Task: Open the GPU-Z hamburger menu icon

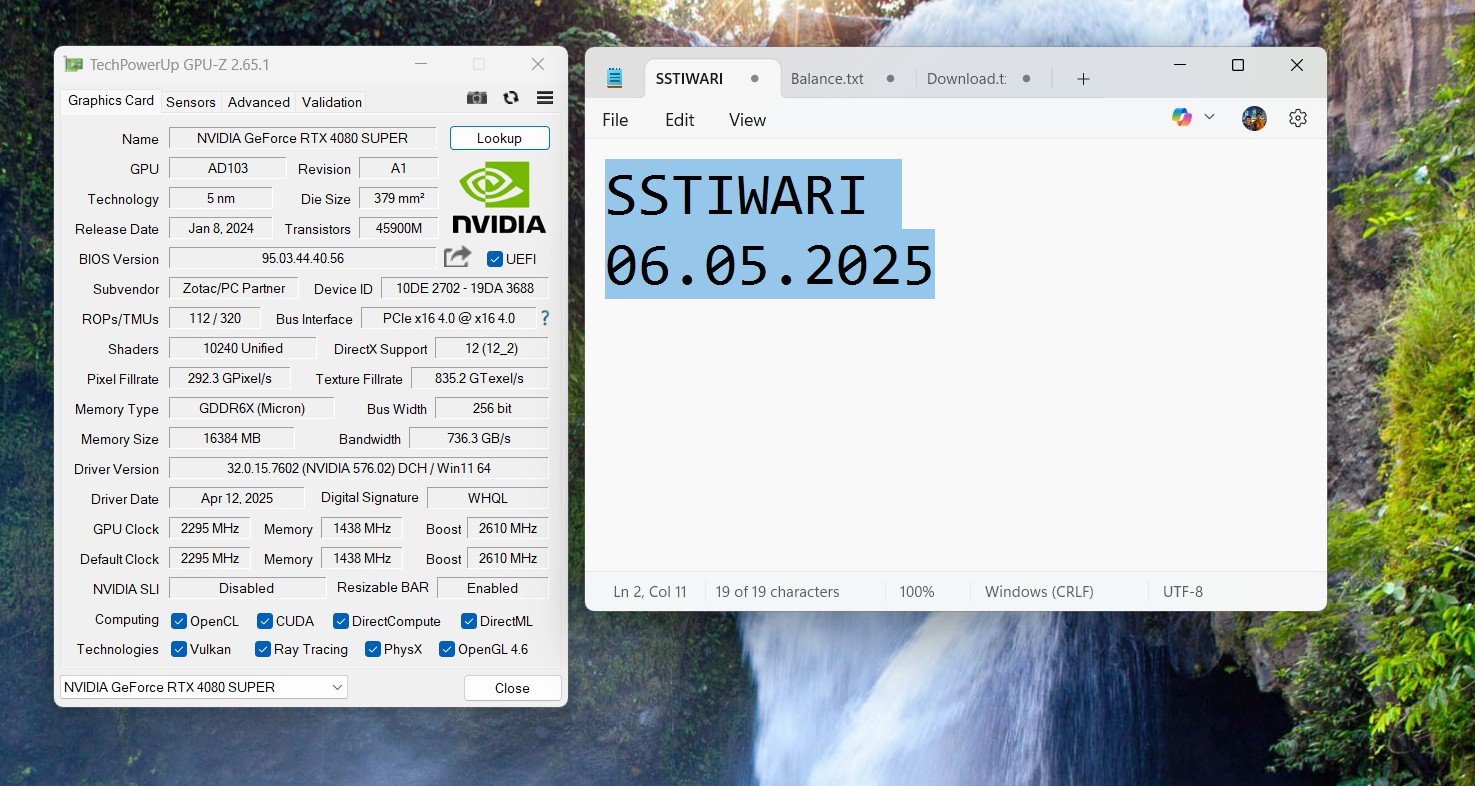Action: tap(545, 98)
